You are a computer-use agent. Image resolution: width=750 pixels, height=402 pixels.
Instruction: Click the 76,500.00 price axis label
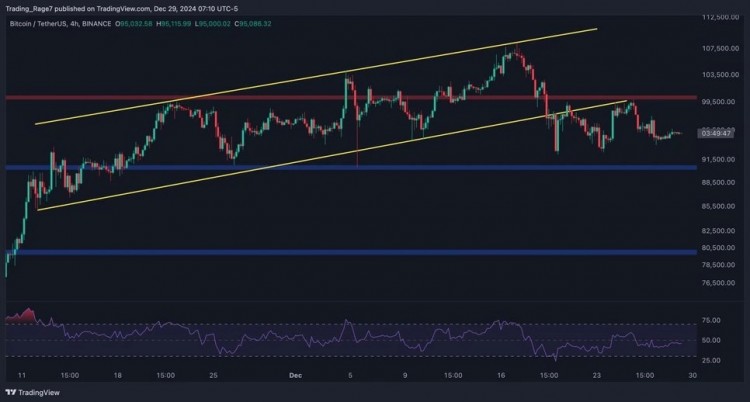pos(716,283)
